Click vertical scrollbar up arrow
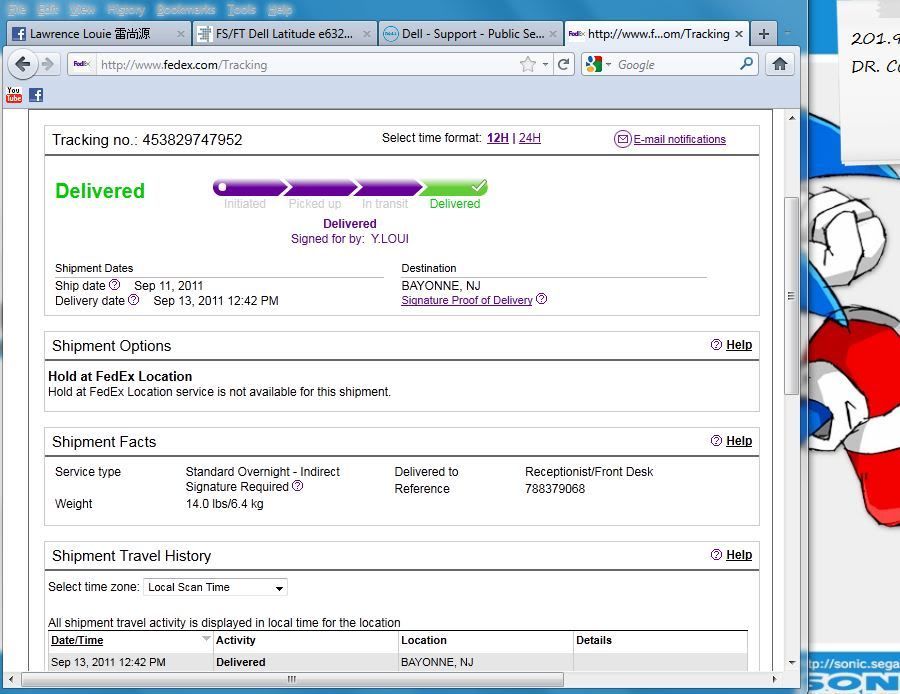900x694 pixels. tap(792, 118)
